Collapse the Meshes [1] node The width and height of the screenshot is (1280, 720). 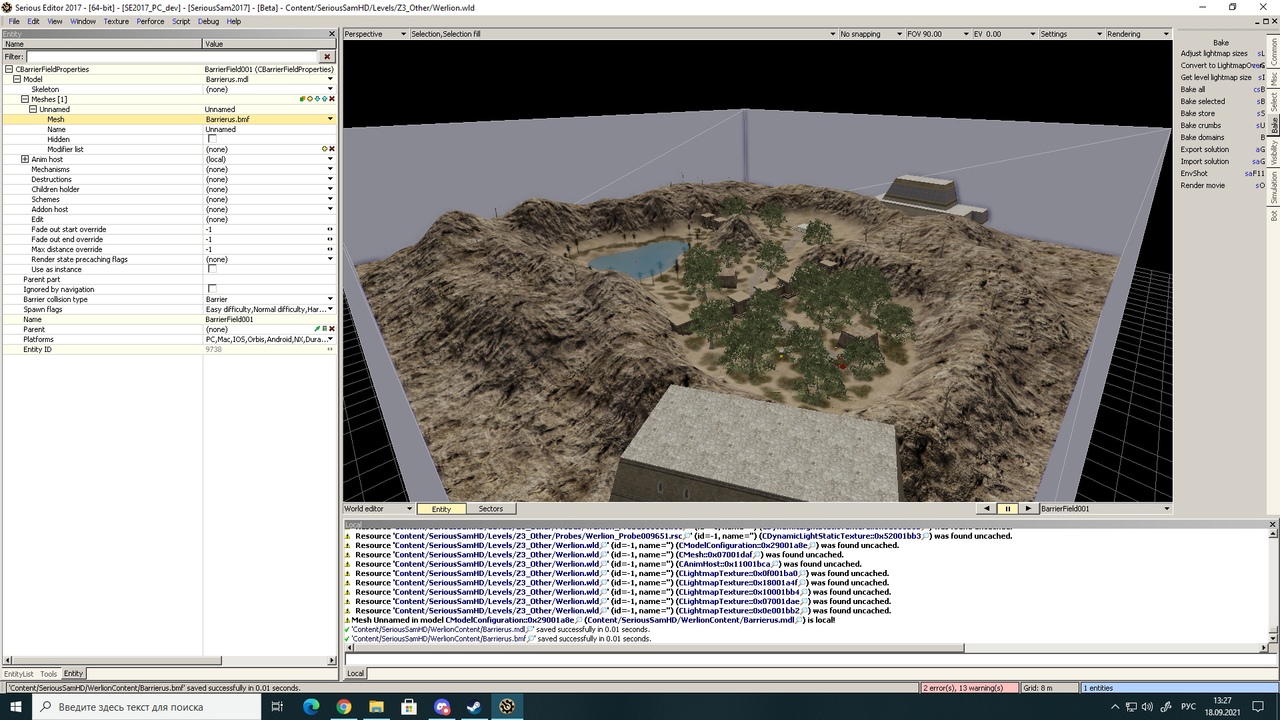pos(25,99)
